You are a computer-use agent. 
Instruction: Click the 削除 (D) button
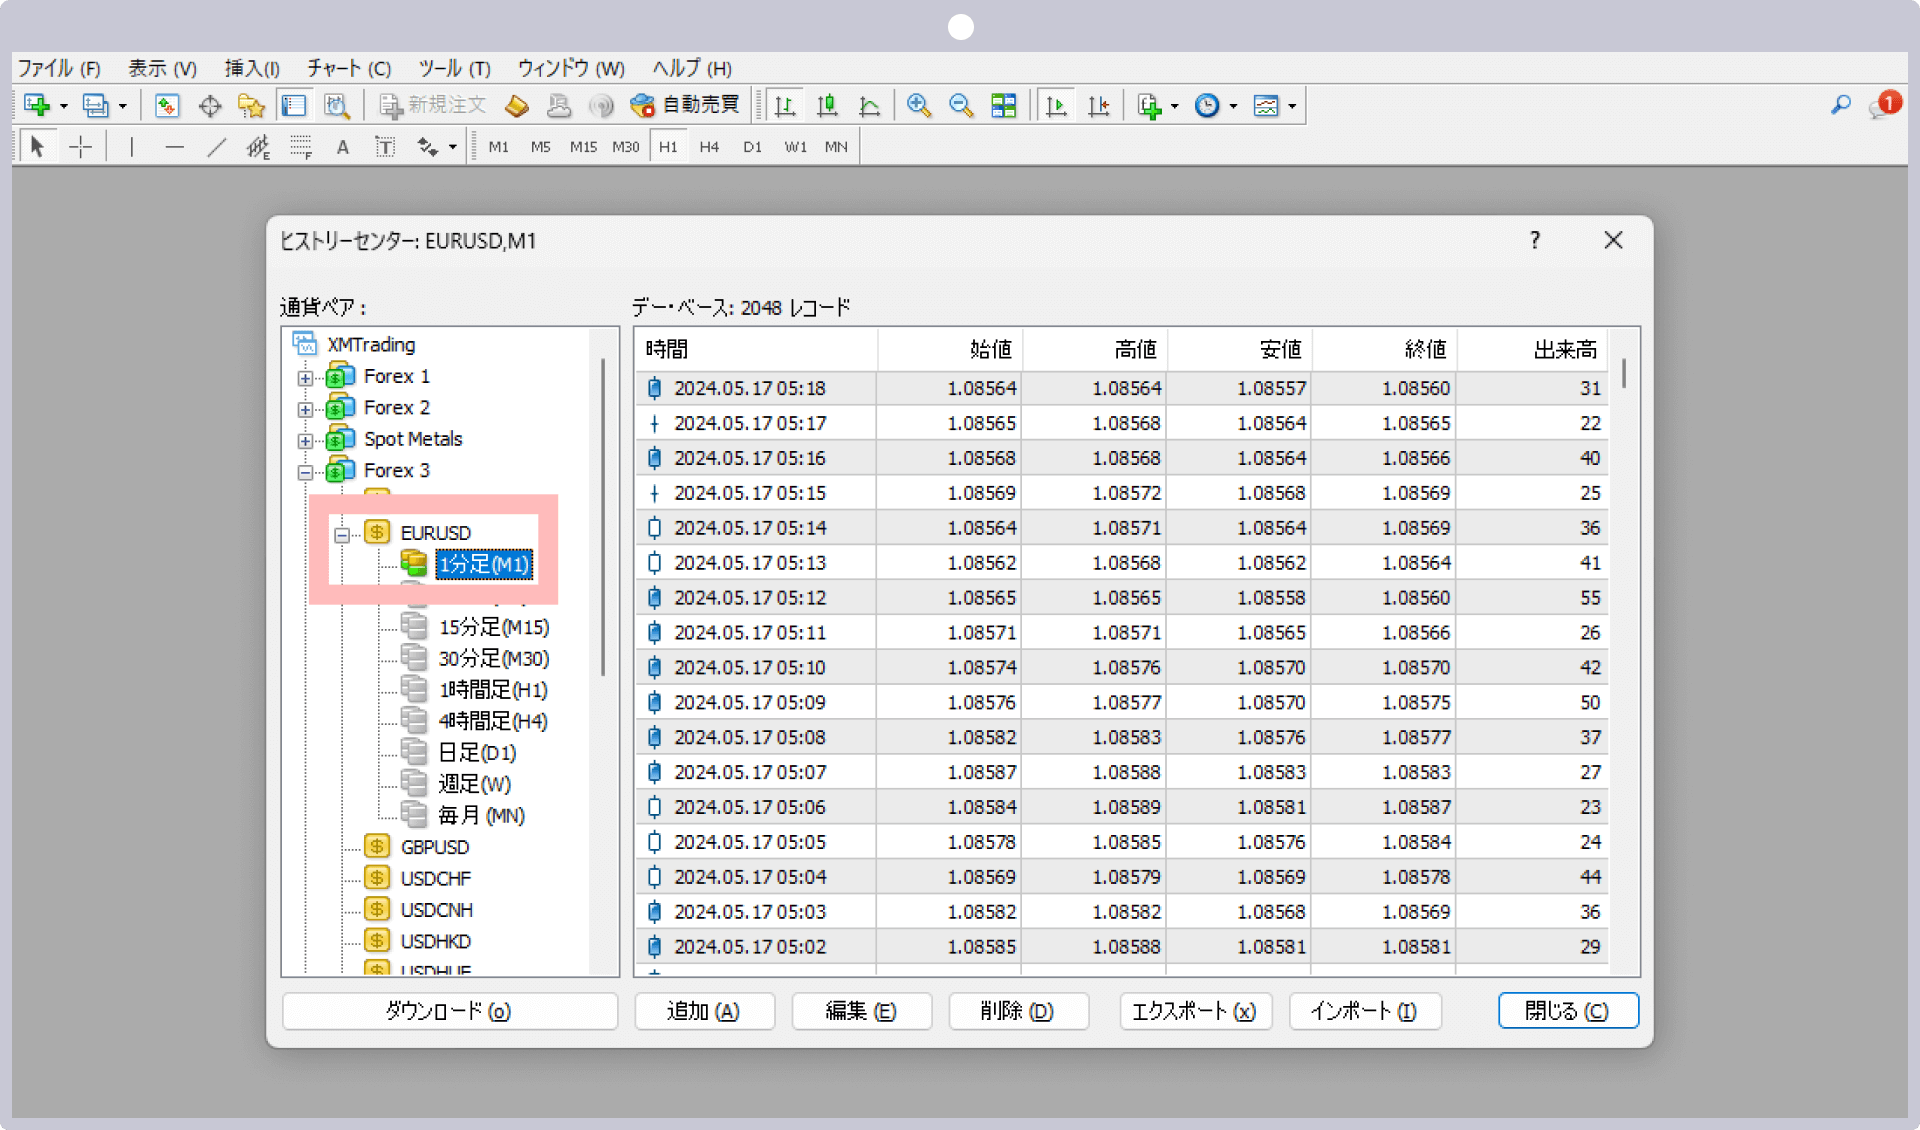pos(1018,1011)
